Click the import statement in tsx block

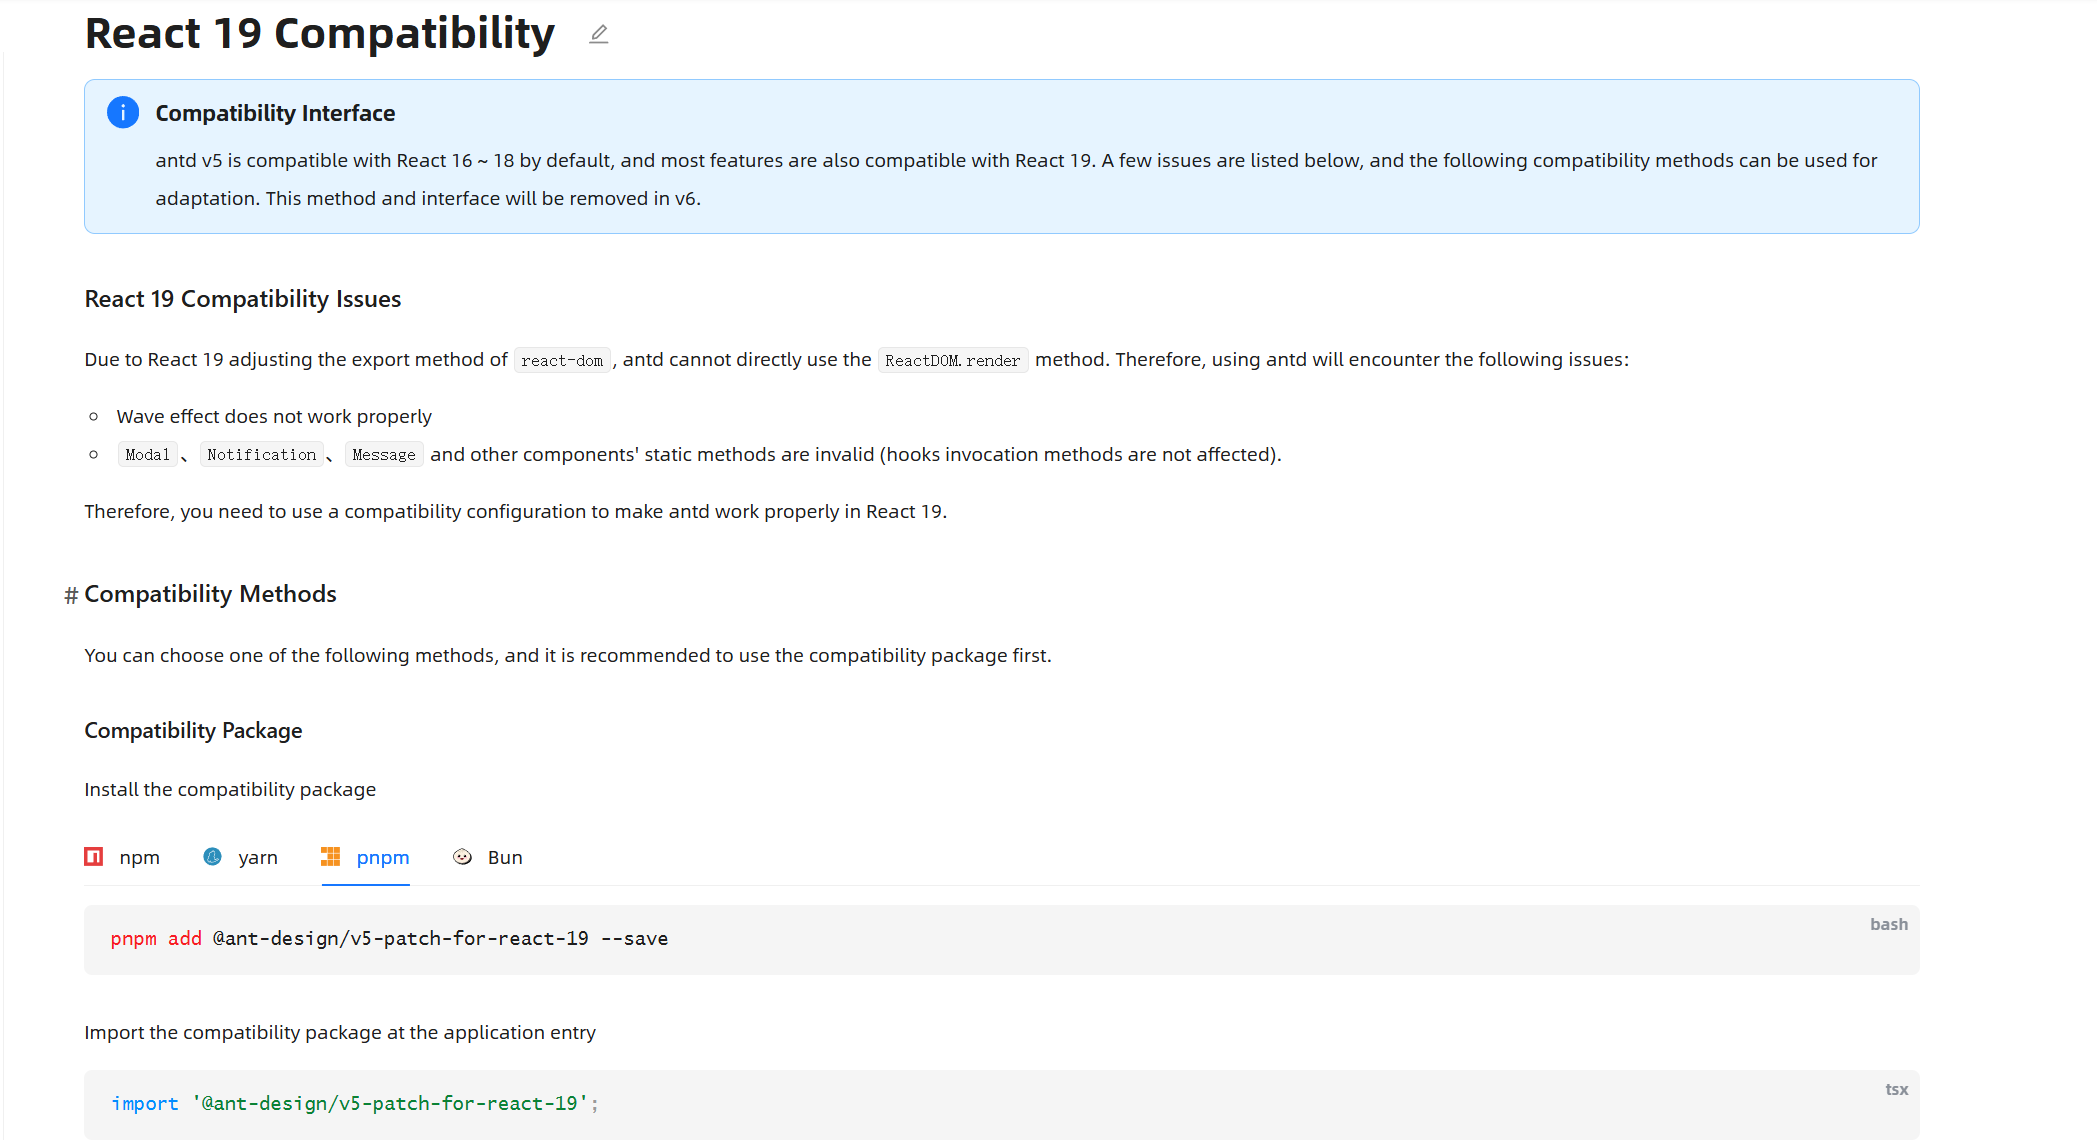(x=354, y=1104)
